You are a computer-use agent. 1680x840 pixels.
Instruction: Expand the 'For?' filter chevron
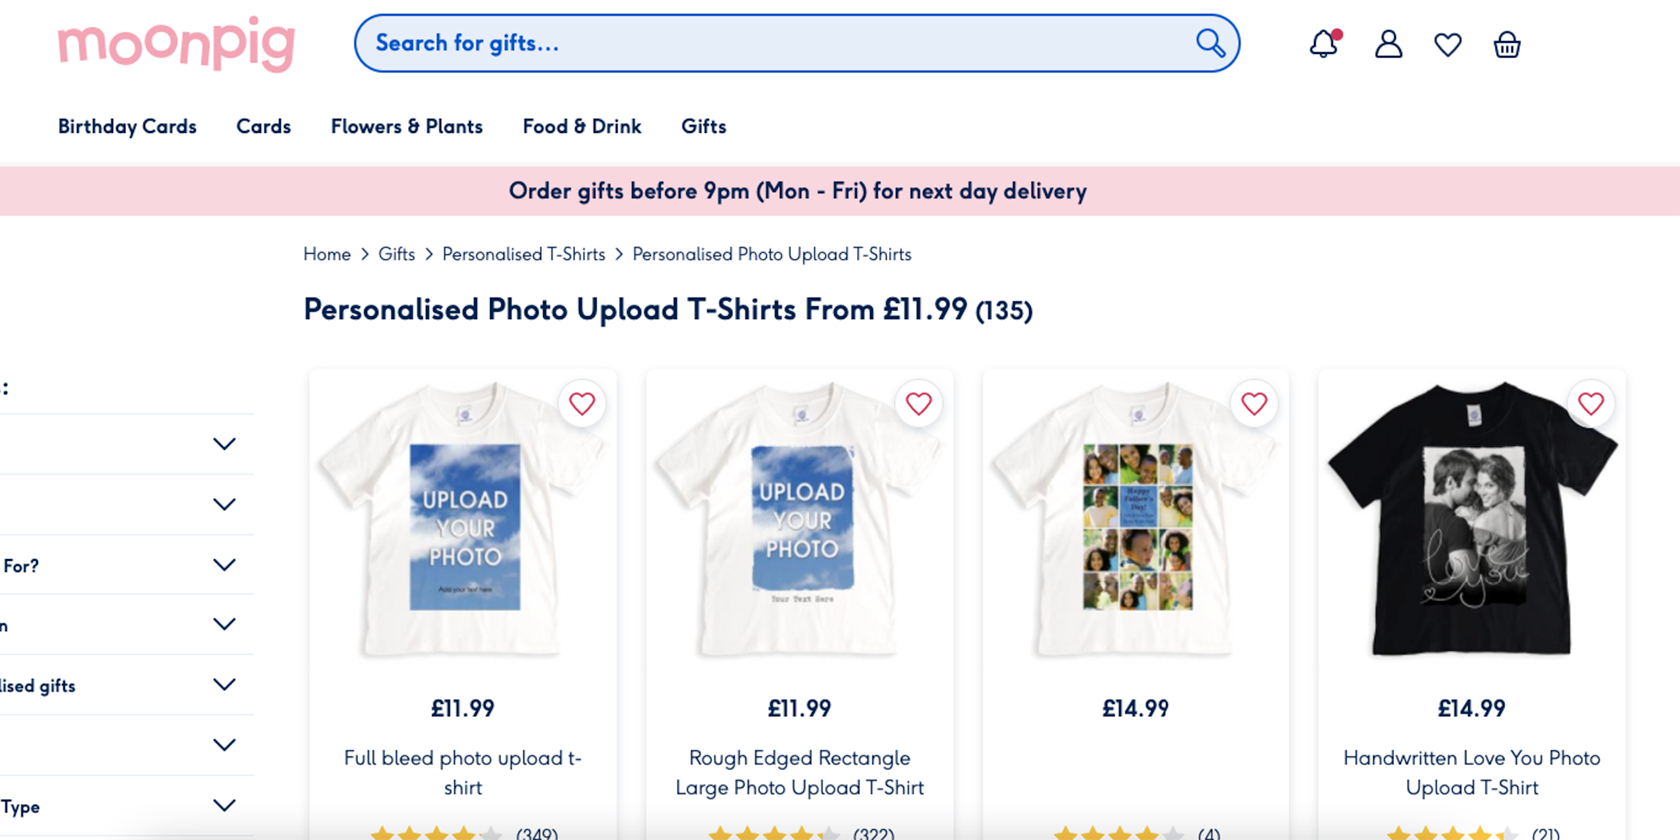(x=224, y=565)
